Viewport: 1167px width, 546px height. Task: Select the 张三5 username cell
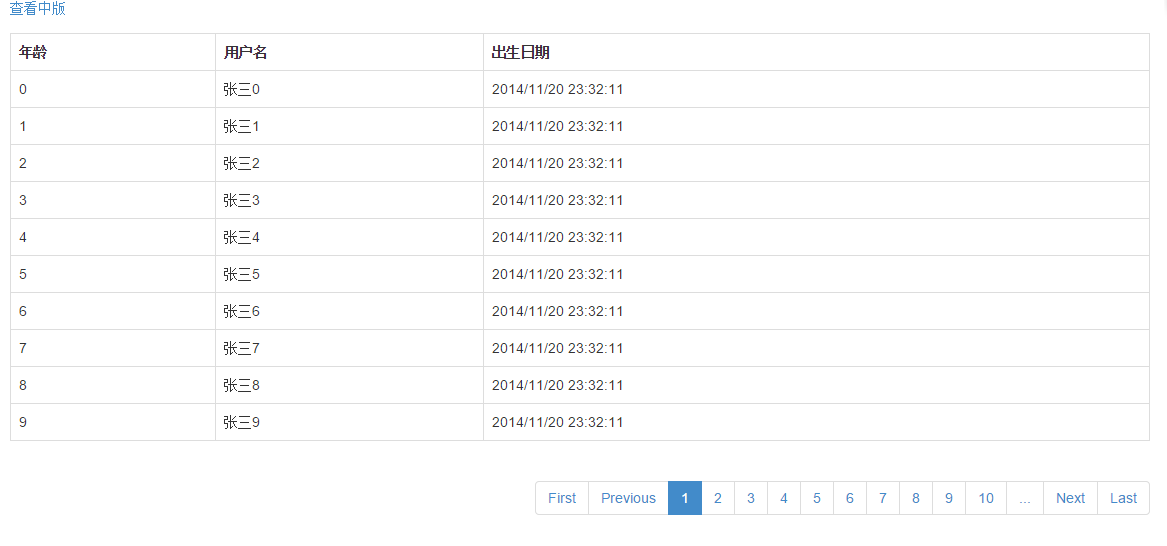(x=242, y=274)
